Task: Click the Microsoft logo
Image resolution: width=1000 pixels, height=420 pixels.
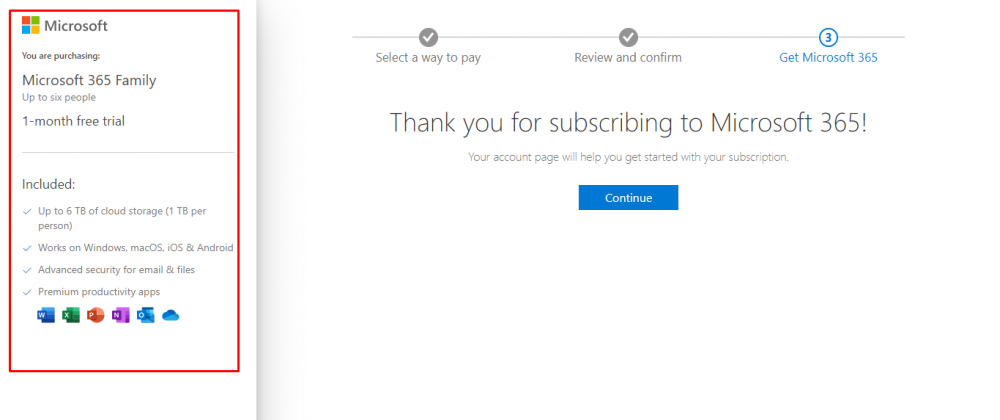Action: (31, 25)
